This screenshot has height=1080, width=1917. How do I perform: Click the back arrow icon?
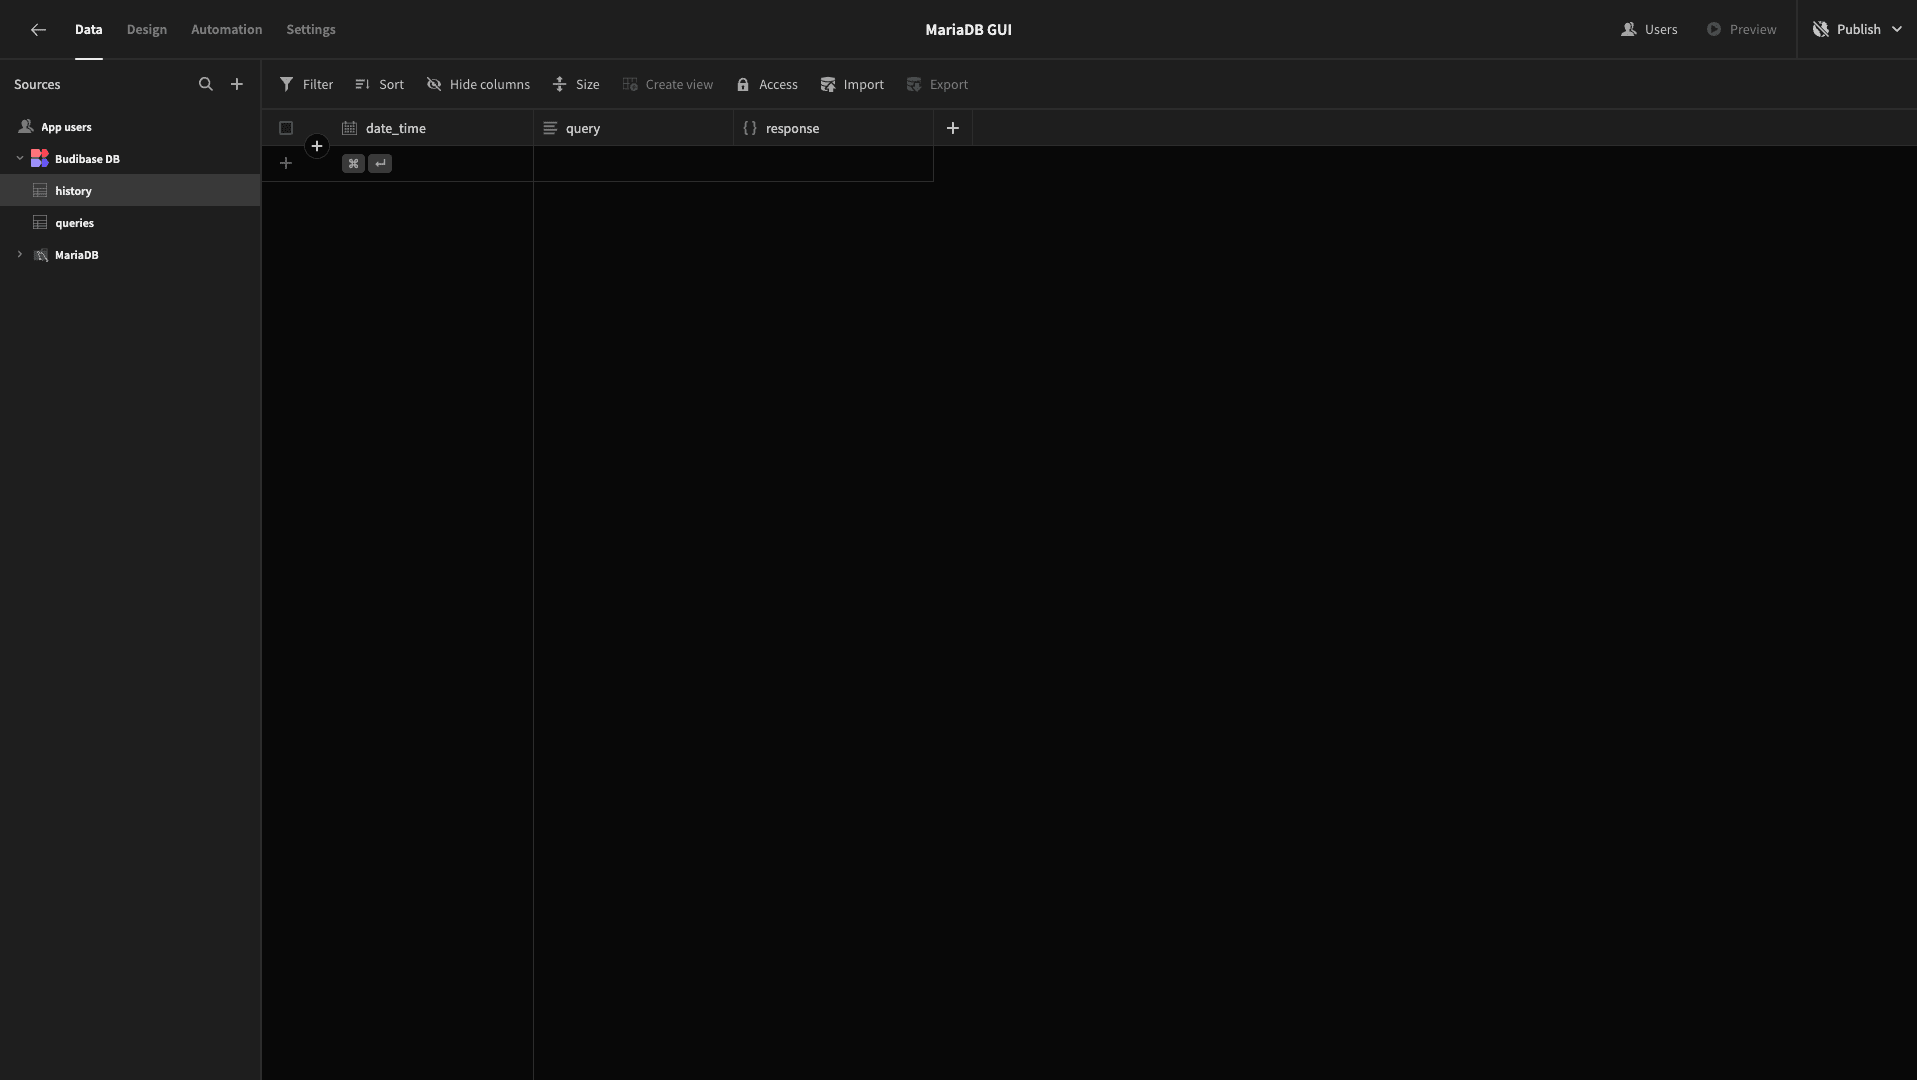38,30
